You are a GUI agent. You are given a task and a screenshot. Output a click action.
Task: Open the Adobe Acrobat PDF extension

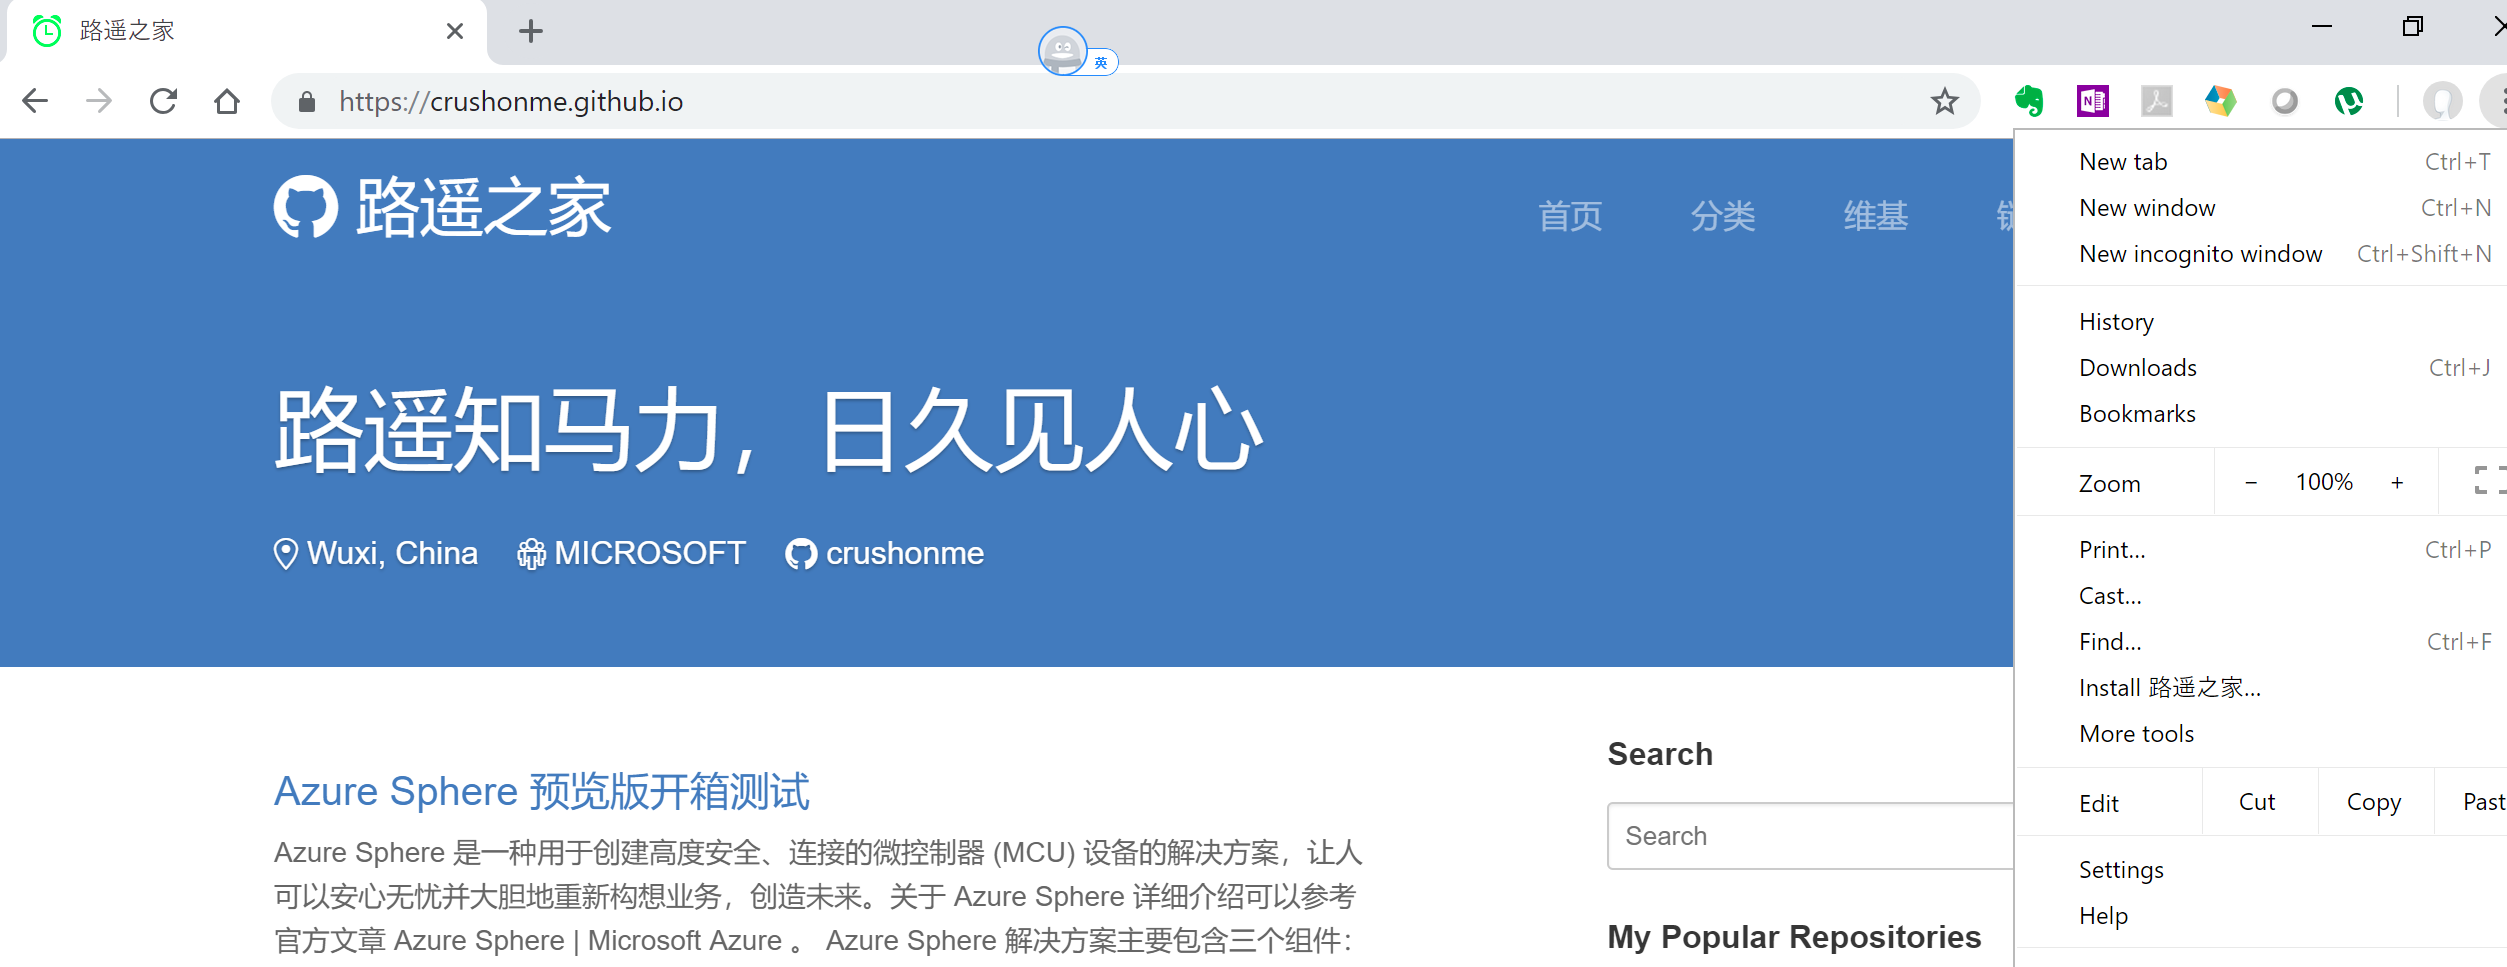(2156, 101)
